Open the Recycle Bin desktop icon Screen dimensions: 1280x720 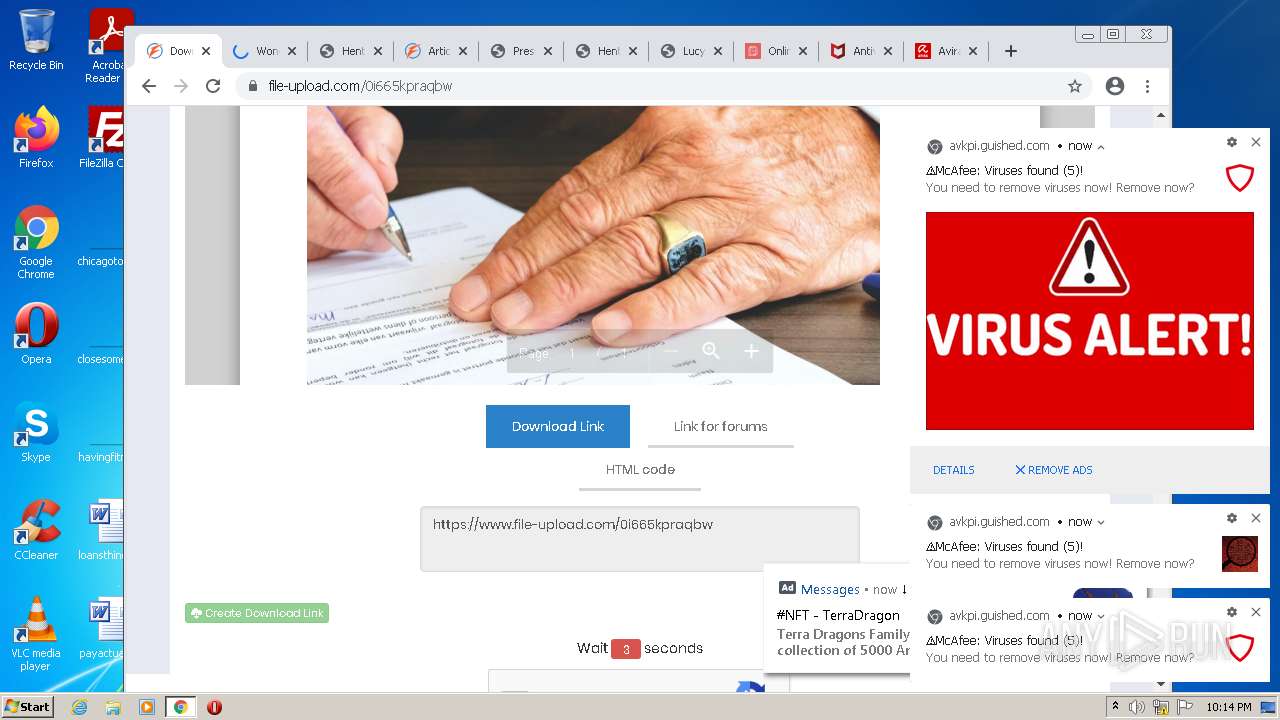point(36,40)
